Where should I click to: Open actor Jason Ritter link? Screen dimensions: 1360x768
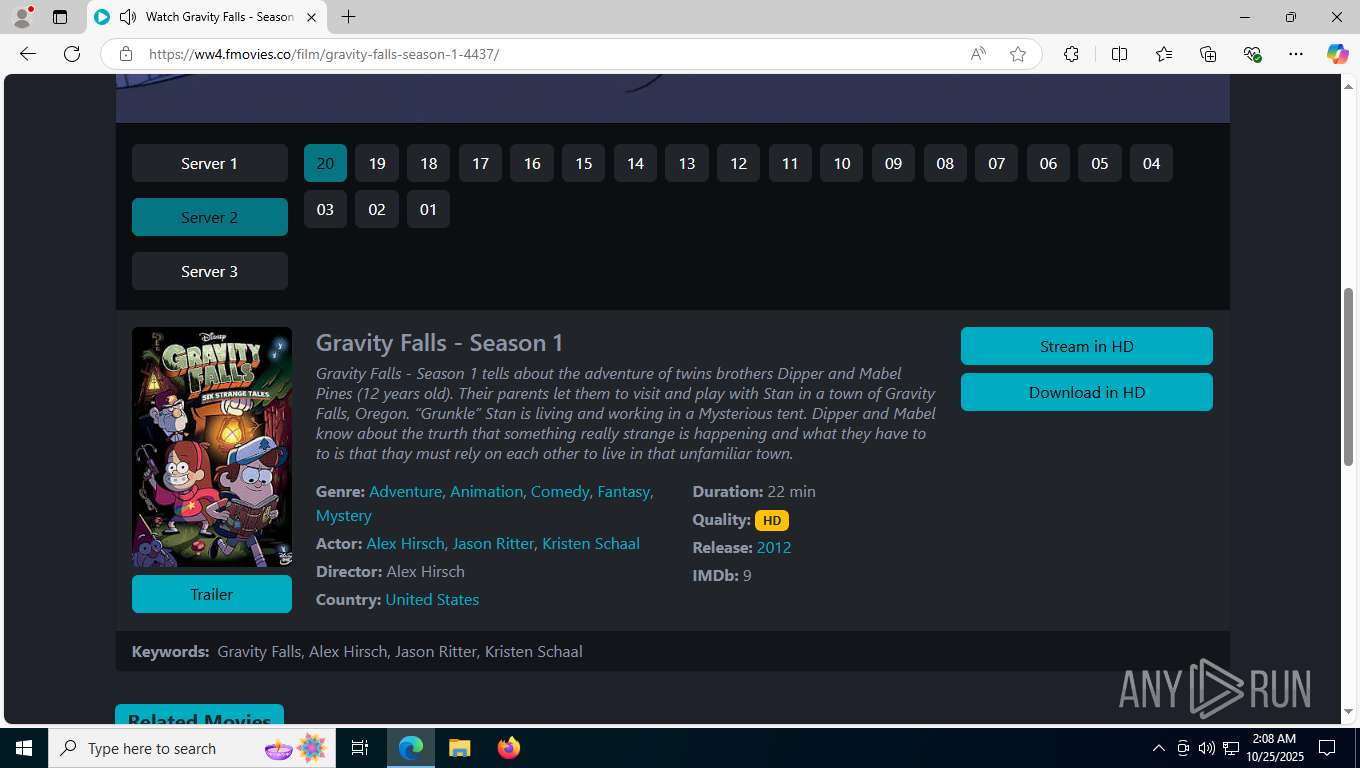coord(493,543)
